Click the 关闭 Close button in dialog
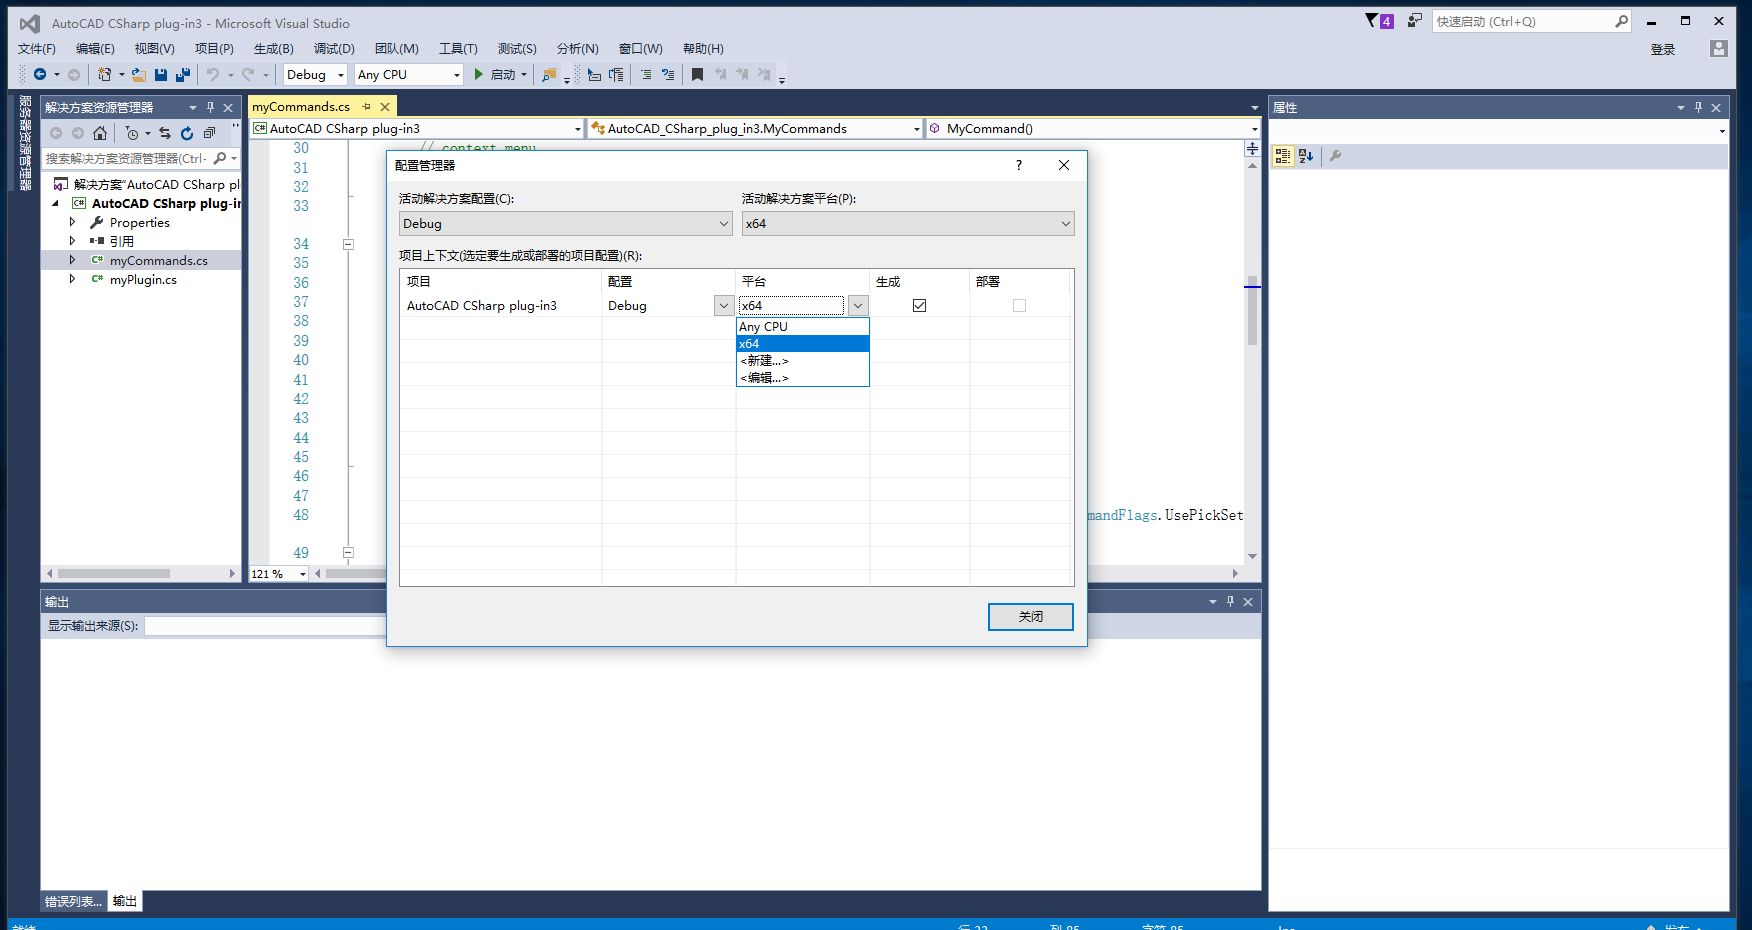This screenshot has width=1752, height=930. 1030,617
